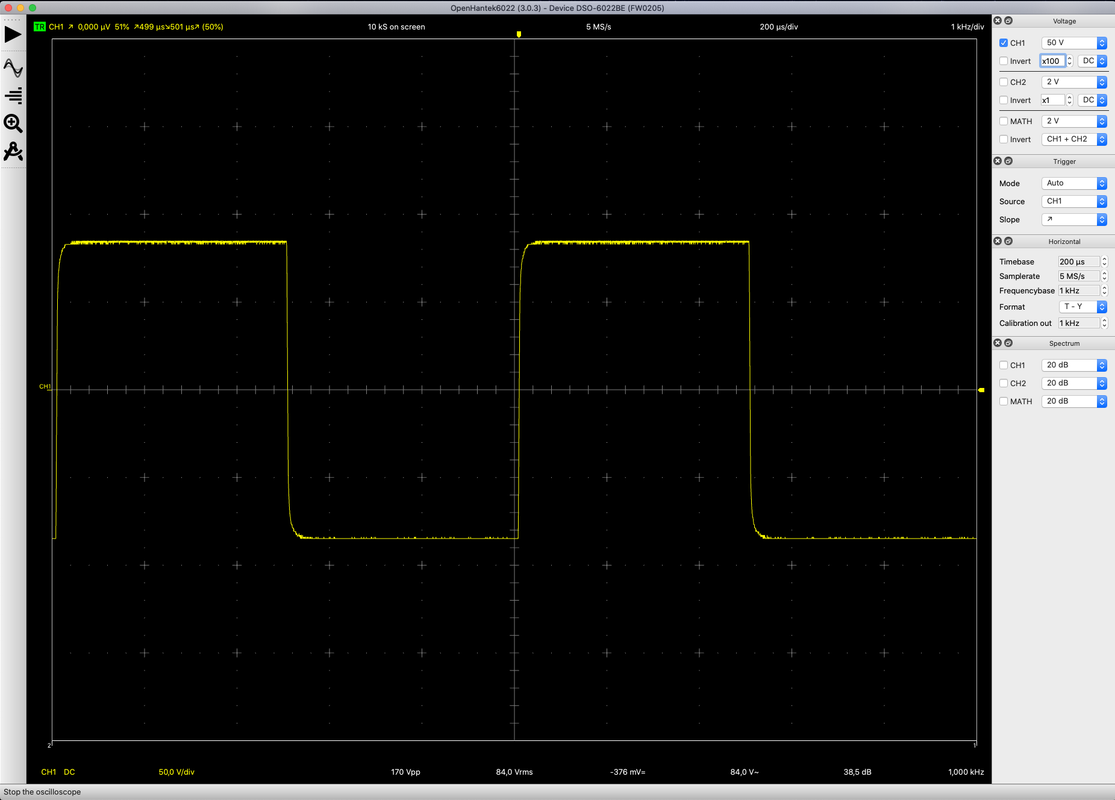Click the Samplerate 5 MS/s field

click(x=1079, y=276)
